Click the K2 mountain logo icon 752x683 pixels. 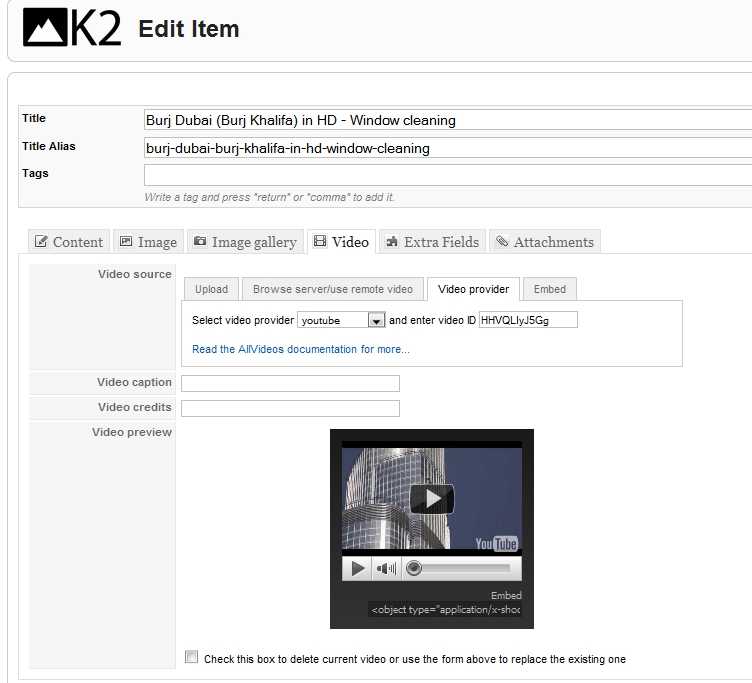click(45, 27)
